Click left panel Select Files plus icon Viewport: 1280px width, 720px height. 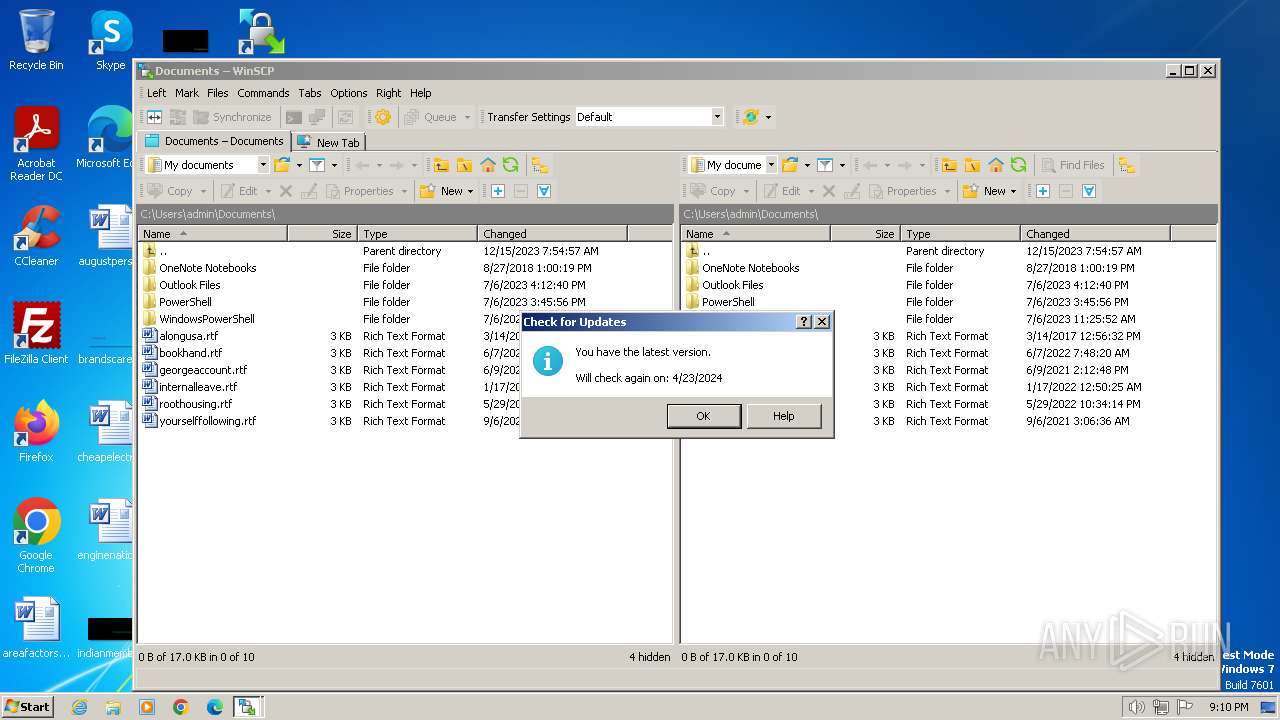(497, 191)
